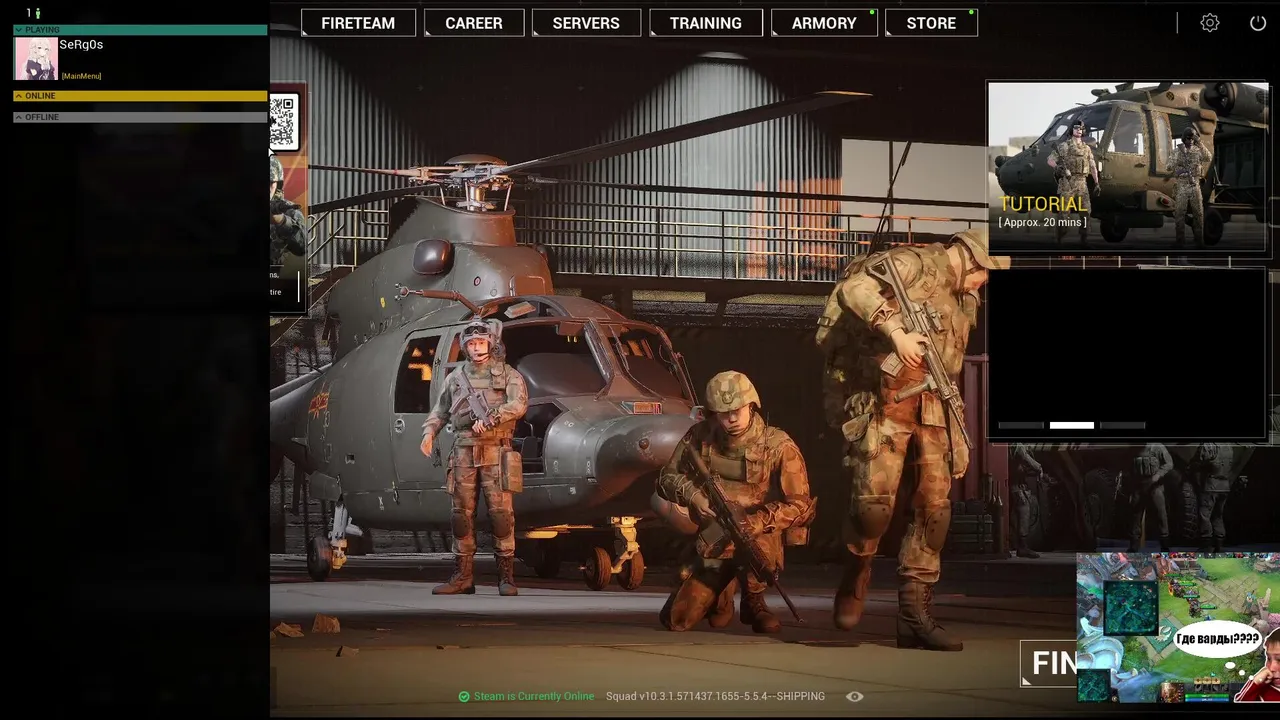Select the third carousel page indicator

(1123, 425)
